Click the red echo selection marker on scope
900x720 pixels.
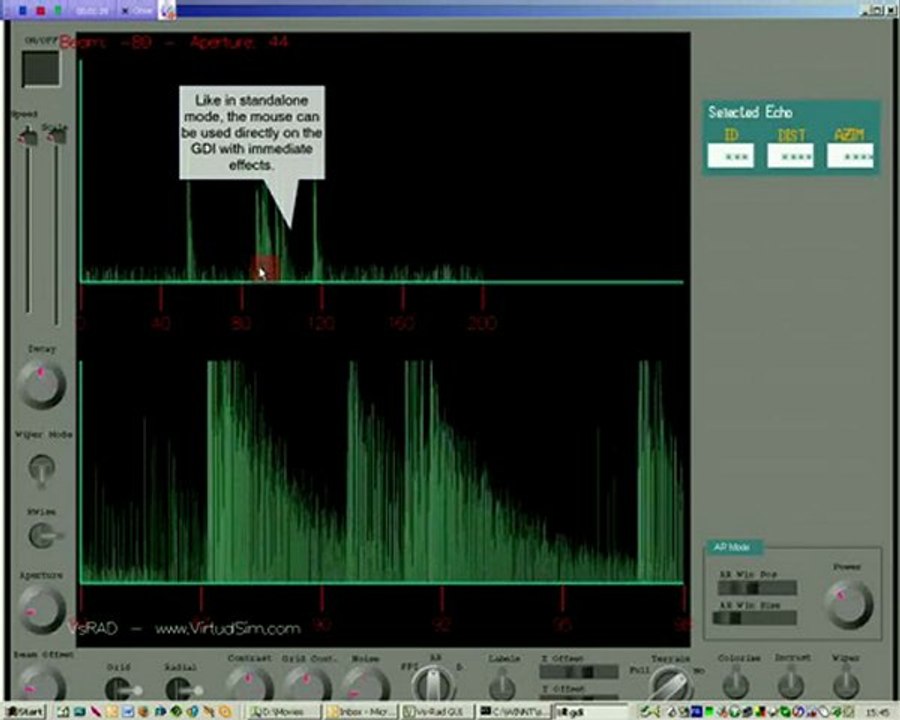point(265,269)
